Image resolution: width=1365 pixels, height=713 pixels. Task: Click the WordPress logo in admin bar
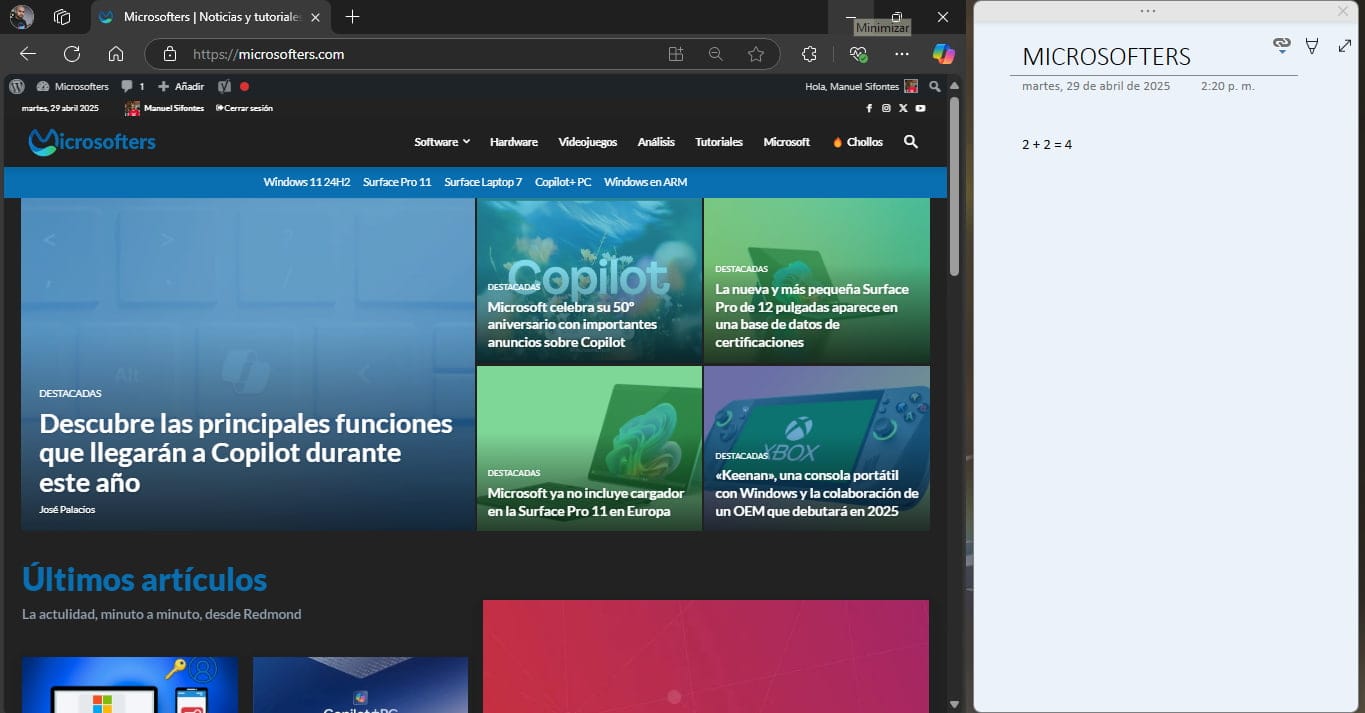[17, 87]
